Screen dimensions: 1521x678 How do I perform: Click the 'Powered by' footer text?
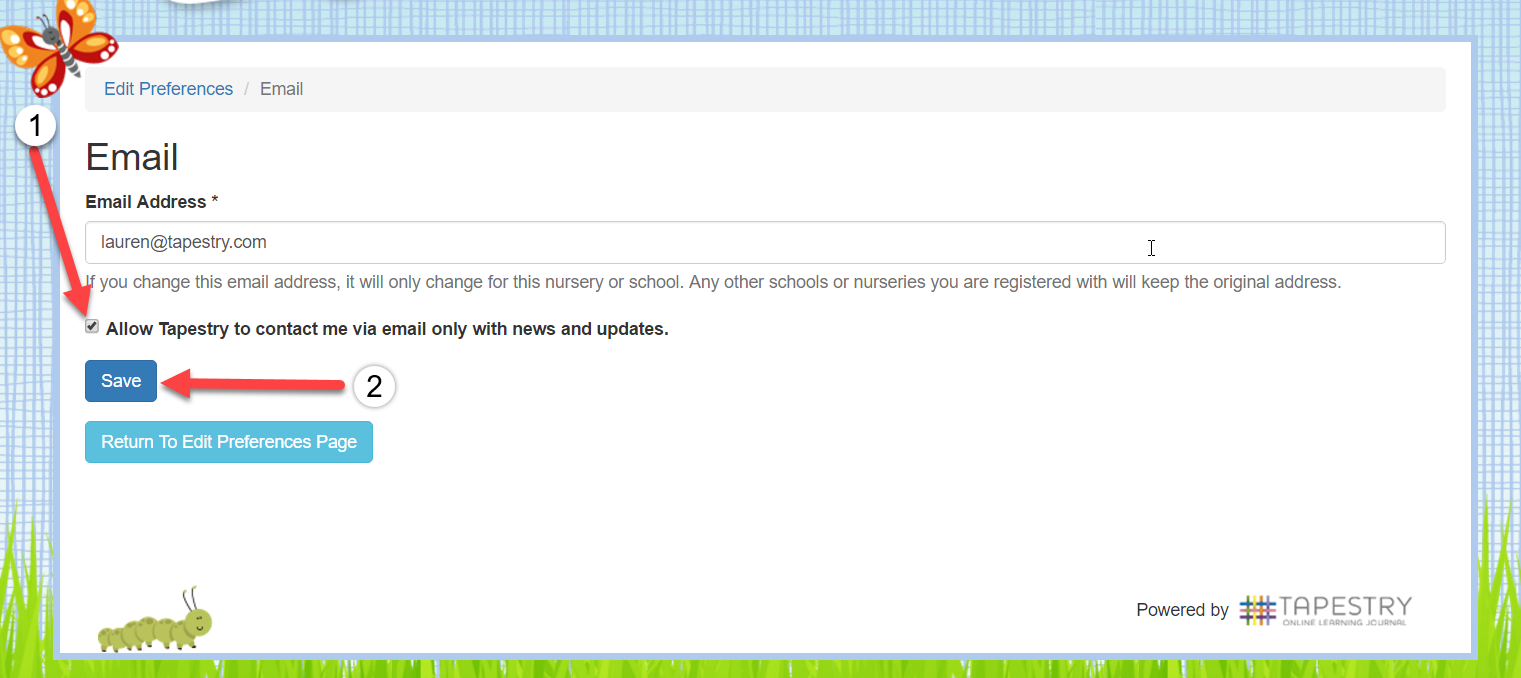click(x=1182, y=610)
